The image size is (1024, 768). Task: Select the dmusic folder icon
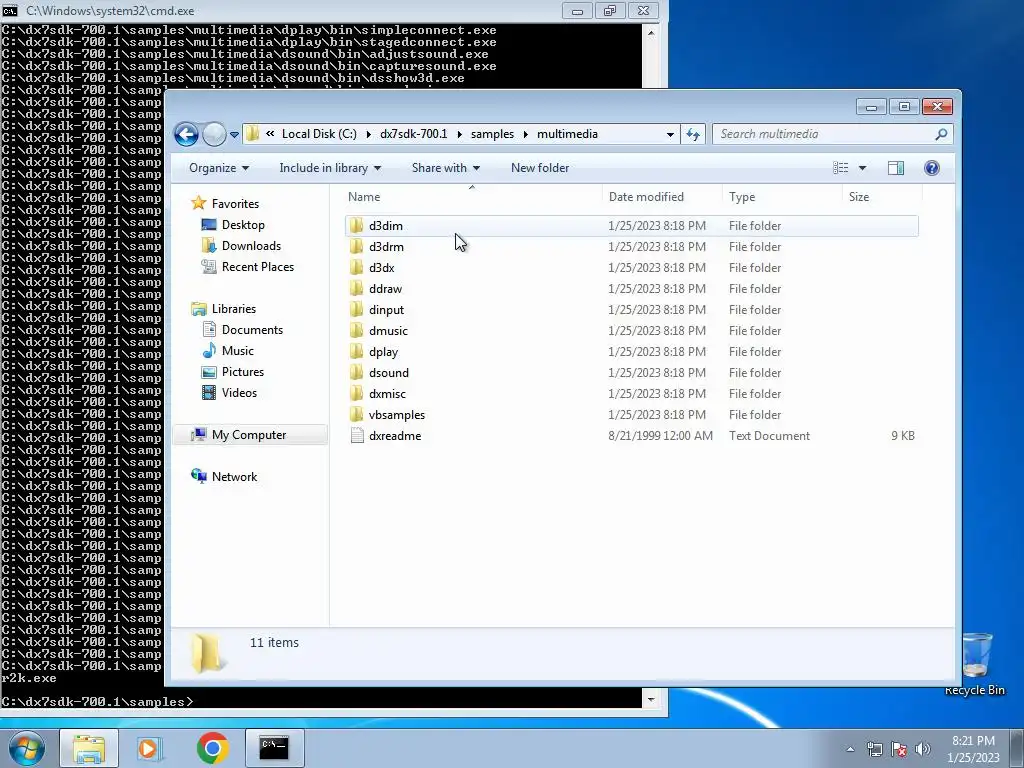(x=357, y=330)
